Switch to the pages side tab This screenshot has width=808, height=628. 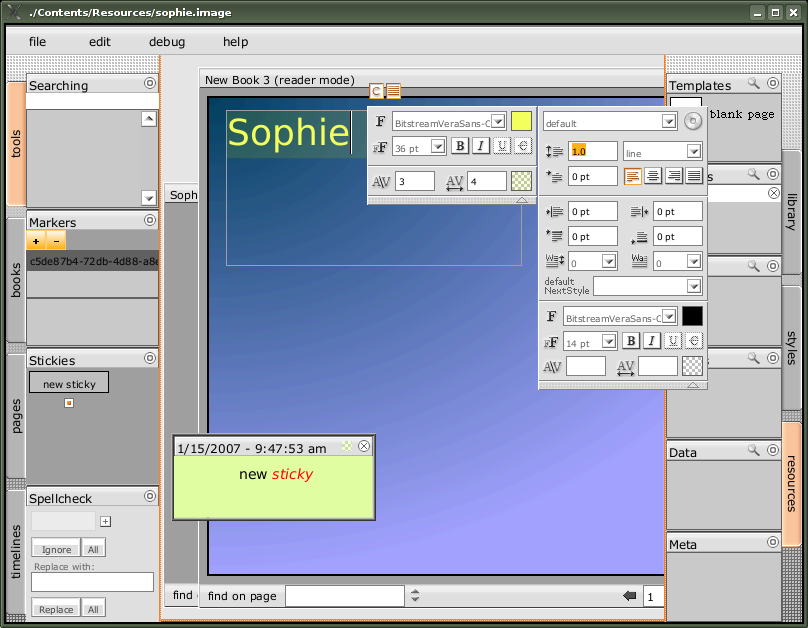(16, 416)
